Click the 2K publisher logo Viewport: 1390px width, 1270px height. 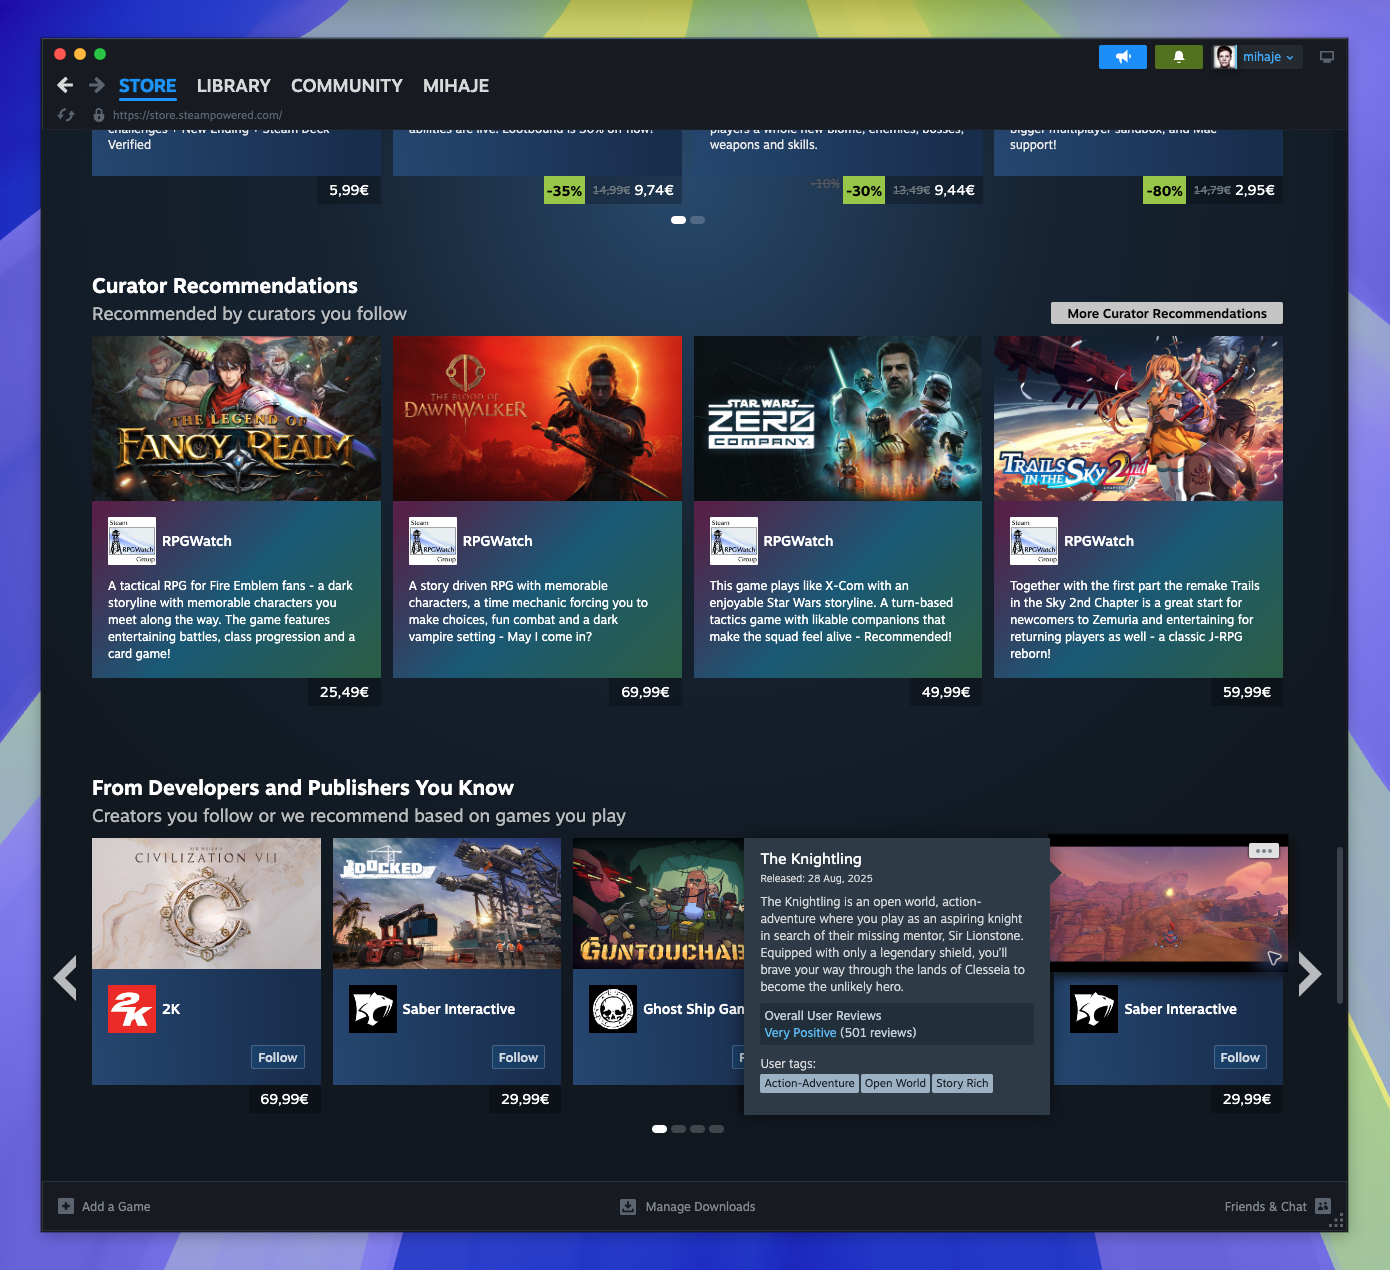click(x=132, y=1009)
